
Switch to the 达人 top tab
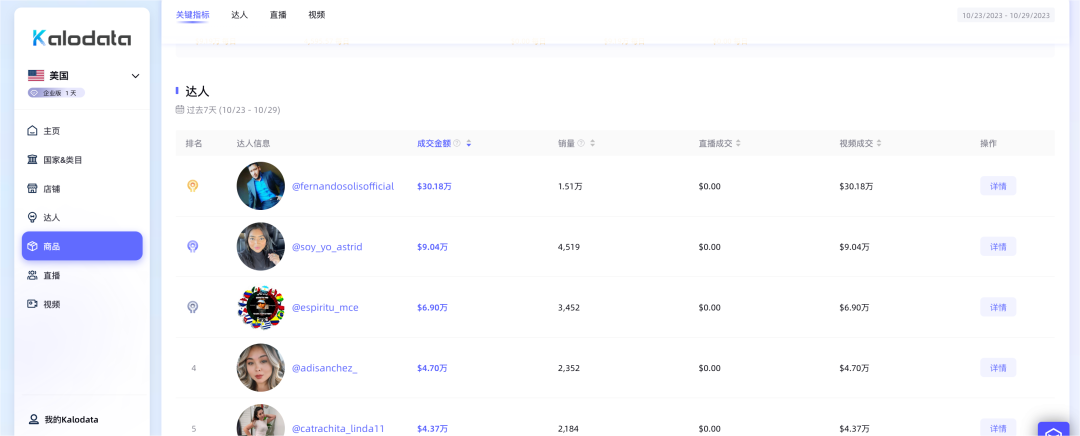click(x=240, y=14)
